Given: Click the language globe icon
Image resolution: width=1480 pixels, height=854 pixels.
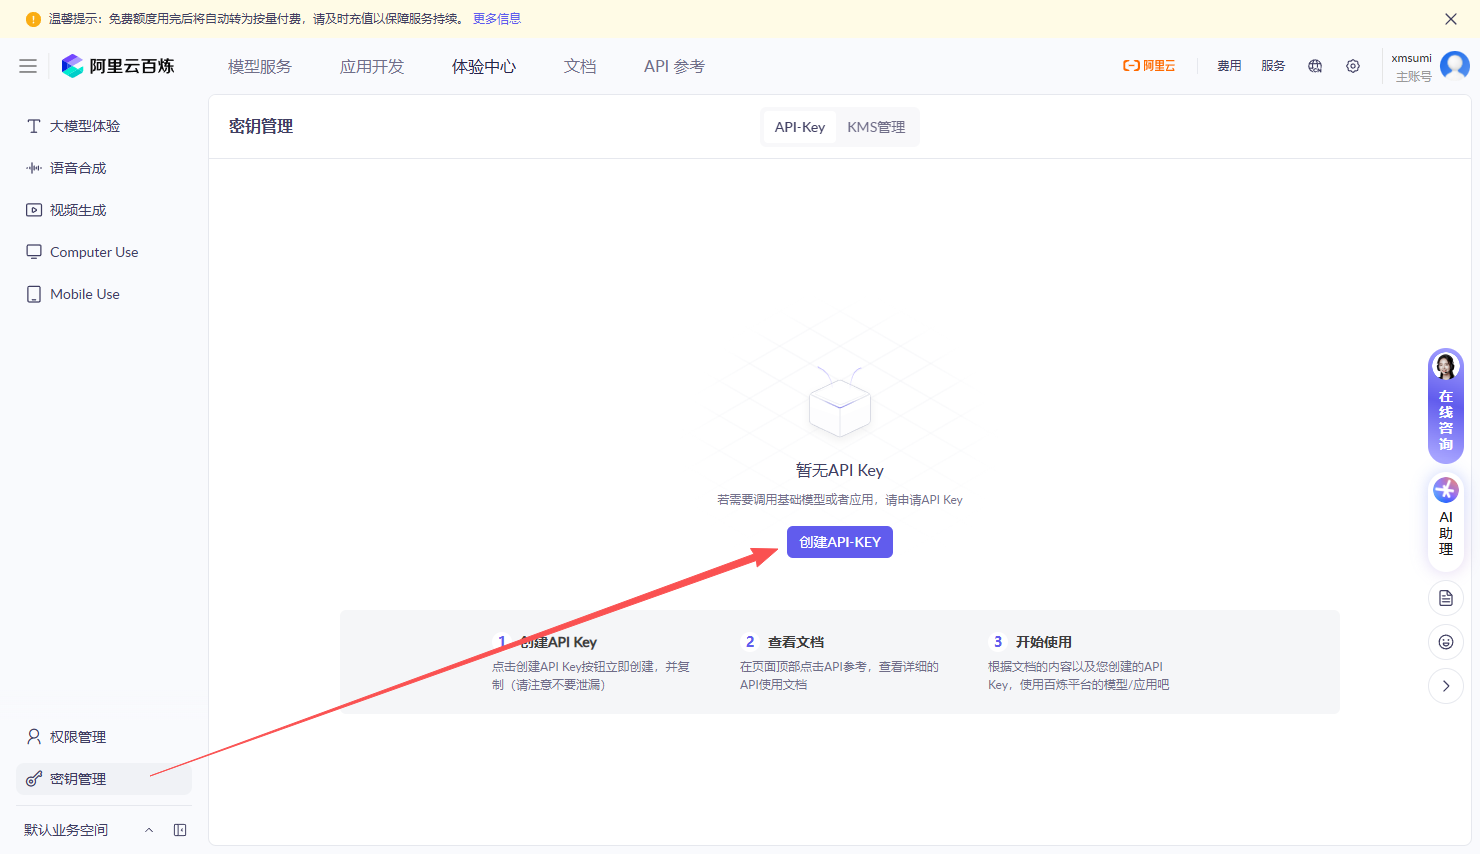Looking at the screenshot, I should pyautogui.click(x=1315, y=66).
